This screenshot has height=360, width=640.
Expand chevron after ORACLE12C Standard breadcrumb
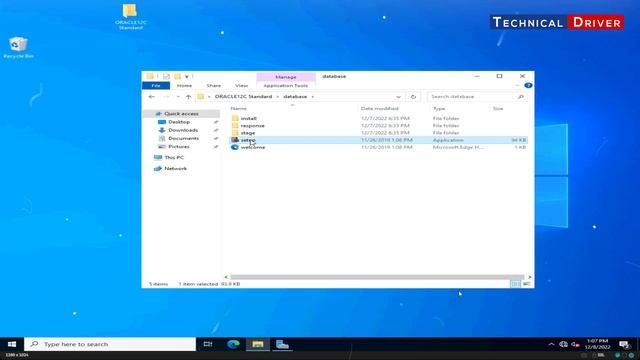coord(278,97)
